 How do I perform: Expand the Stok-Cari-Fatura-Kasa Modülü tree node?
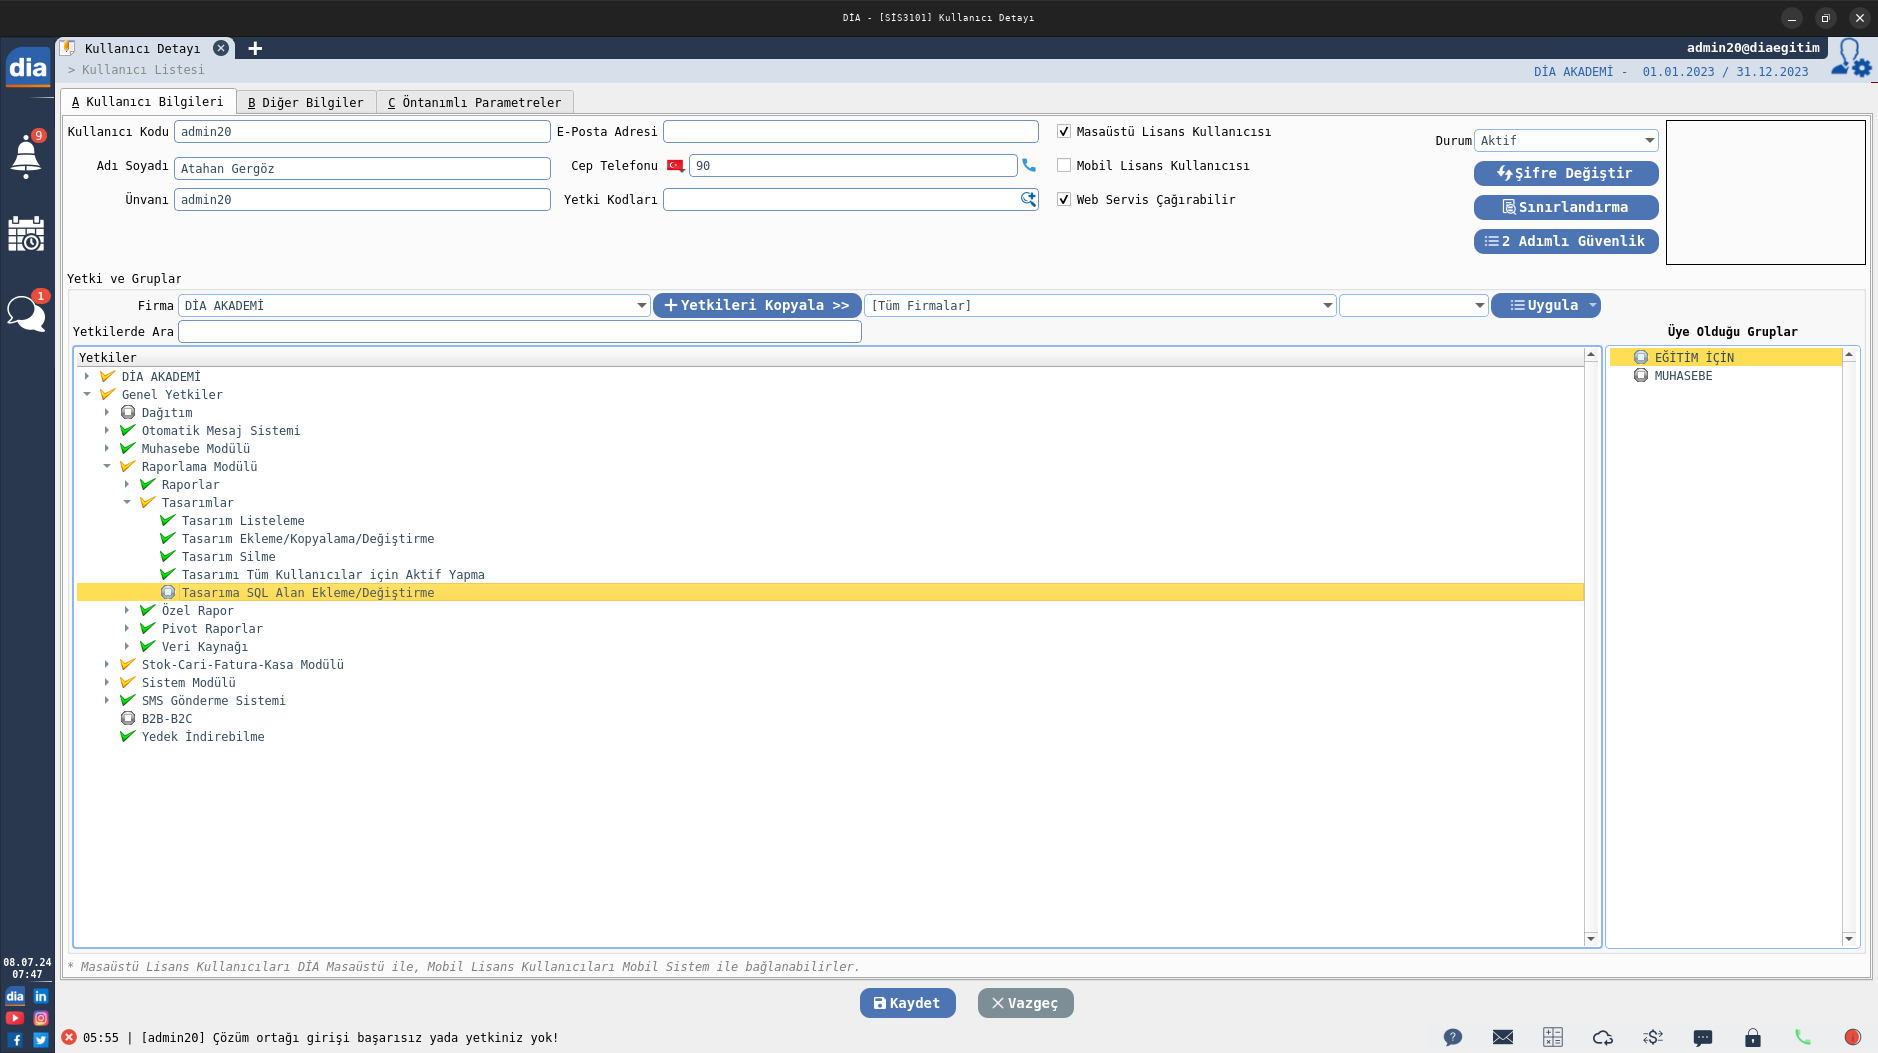click(x=107, y=665)
